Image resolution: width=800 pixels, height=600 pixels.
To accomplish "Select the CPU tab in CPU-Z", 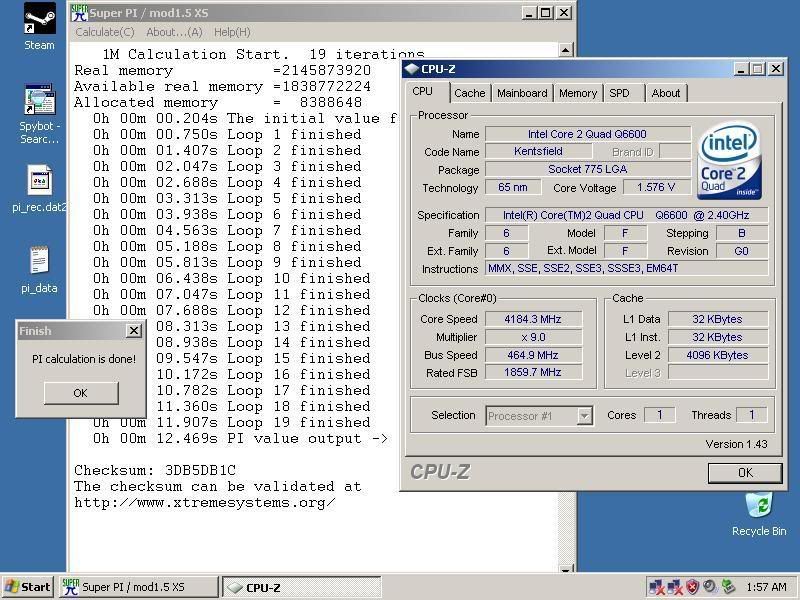I will point(422,91).
